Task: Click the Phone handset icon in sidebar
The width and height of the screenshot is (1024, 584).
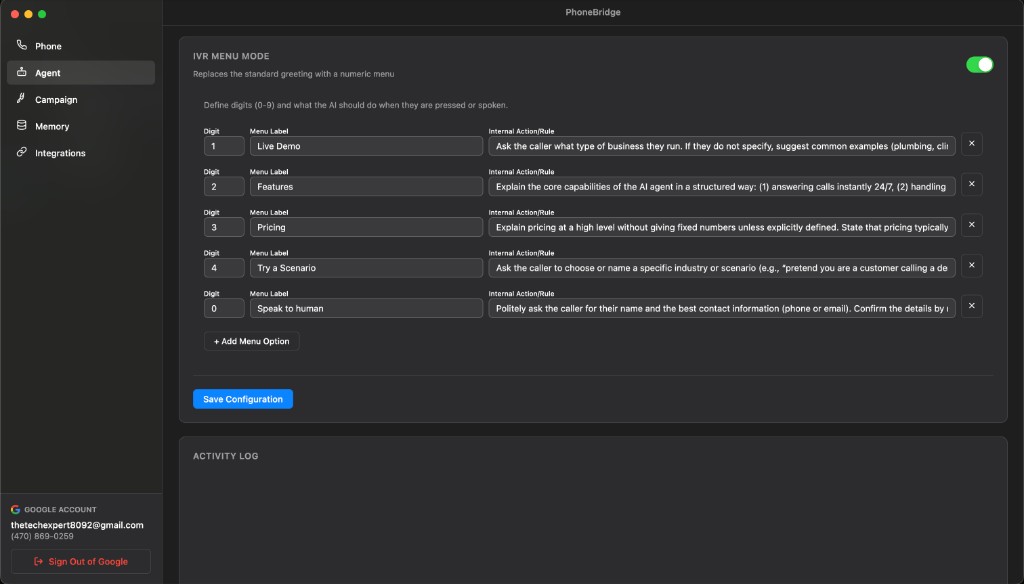Action: tap(22, 45)
